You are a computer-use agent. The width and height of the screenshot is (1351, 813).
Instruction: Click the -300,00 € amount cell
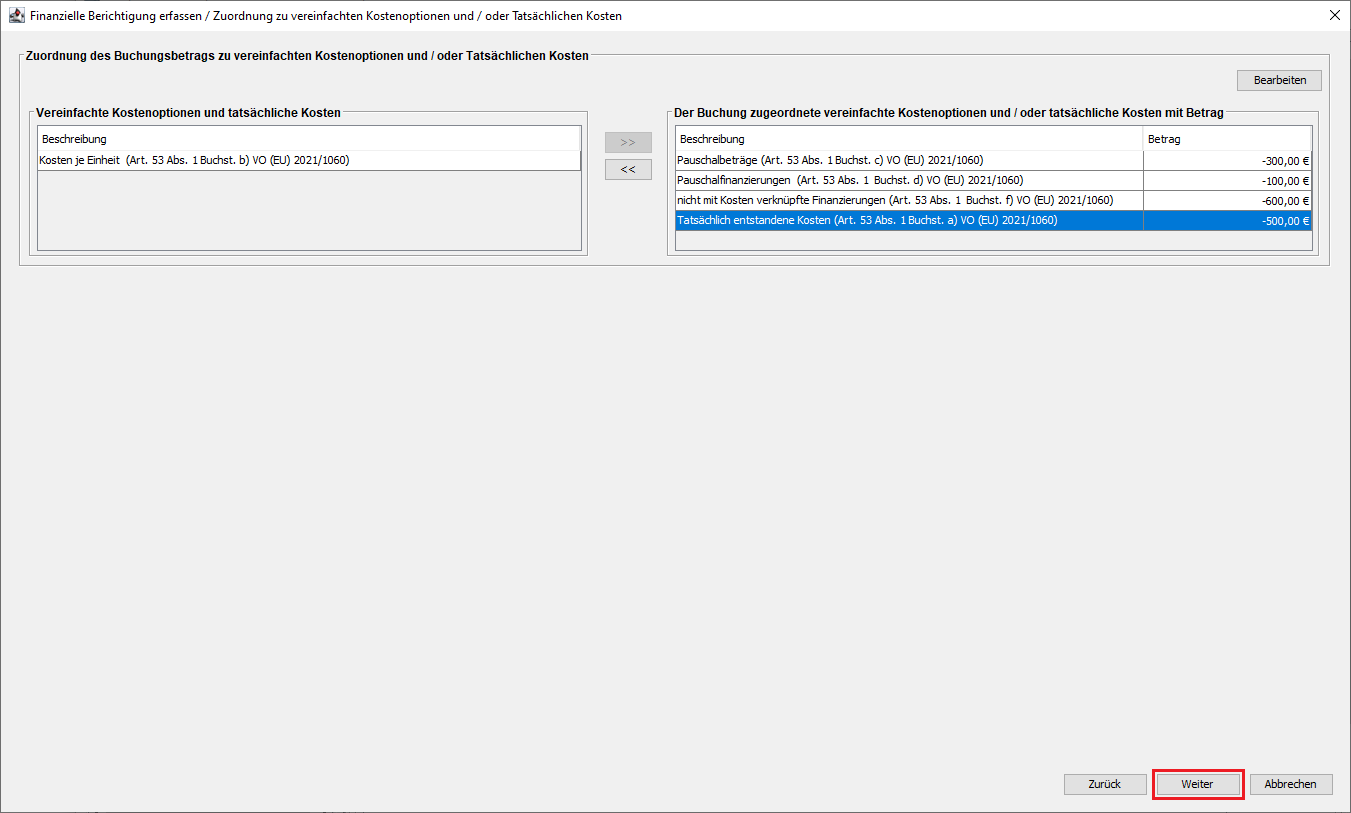tap(1227, 161)
